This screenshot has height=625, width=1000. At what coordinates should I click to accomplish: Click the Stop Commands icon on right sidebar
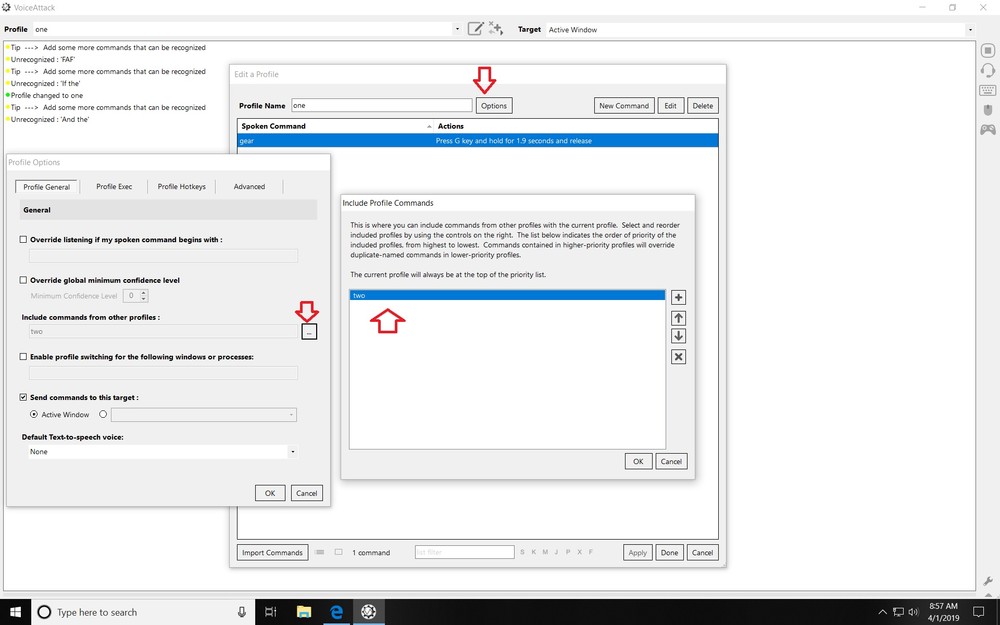point(987,50)
